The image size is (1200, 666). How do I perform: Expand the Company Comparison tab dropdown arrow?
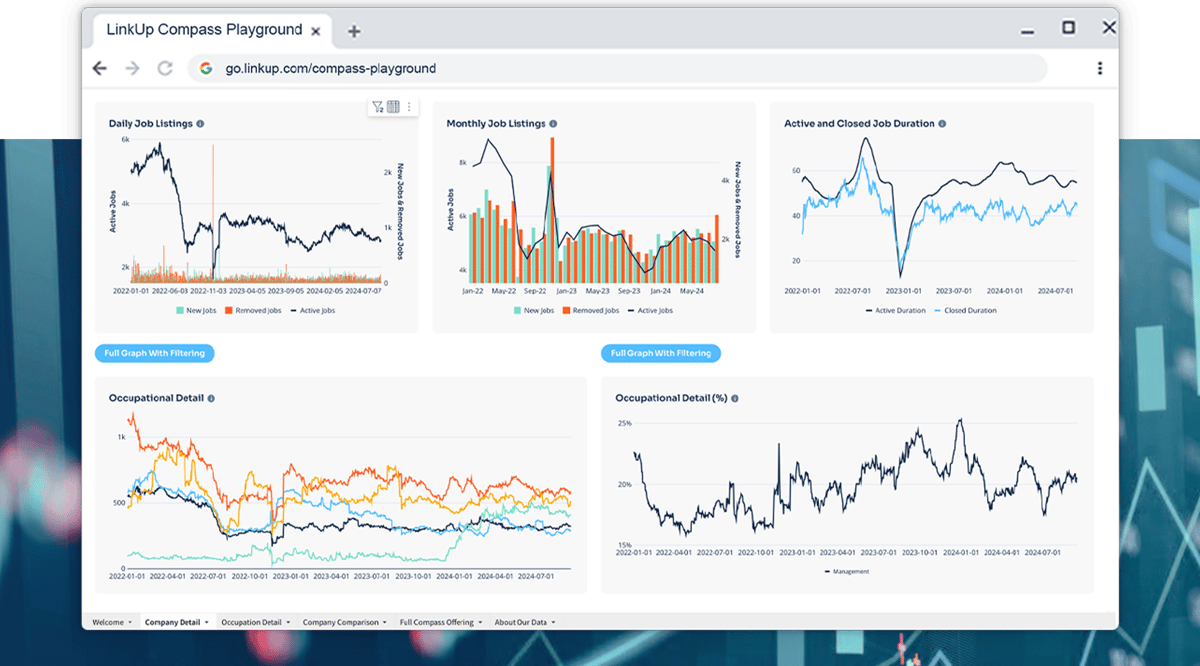point(385,623)
